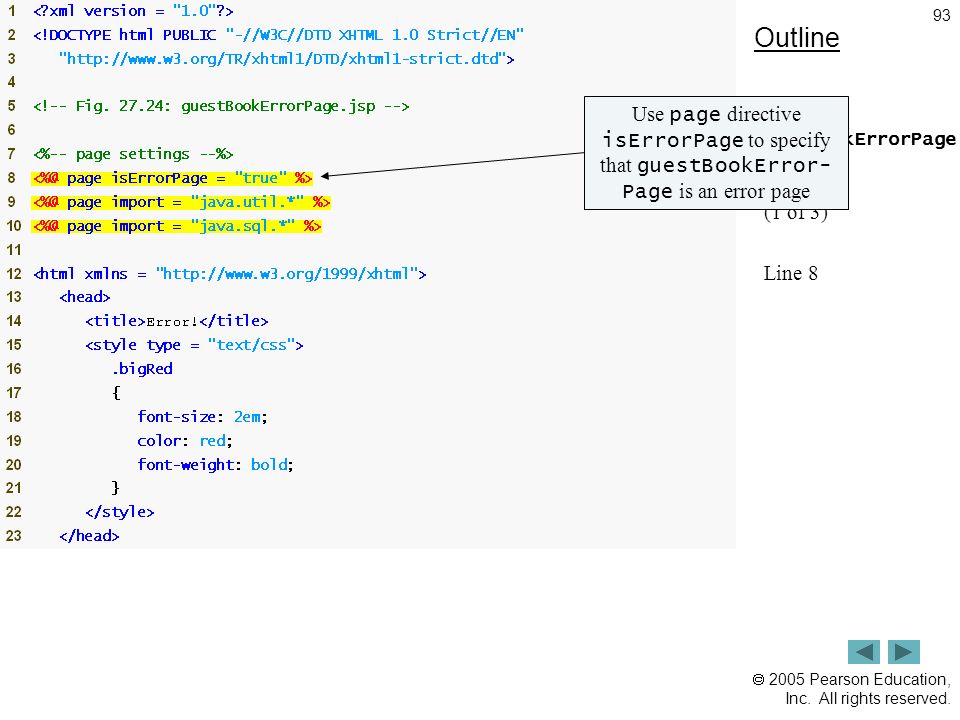This screenshot has height=720, width=960.
Task: Select the title Error! line
Action: (x=177, y=321)
